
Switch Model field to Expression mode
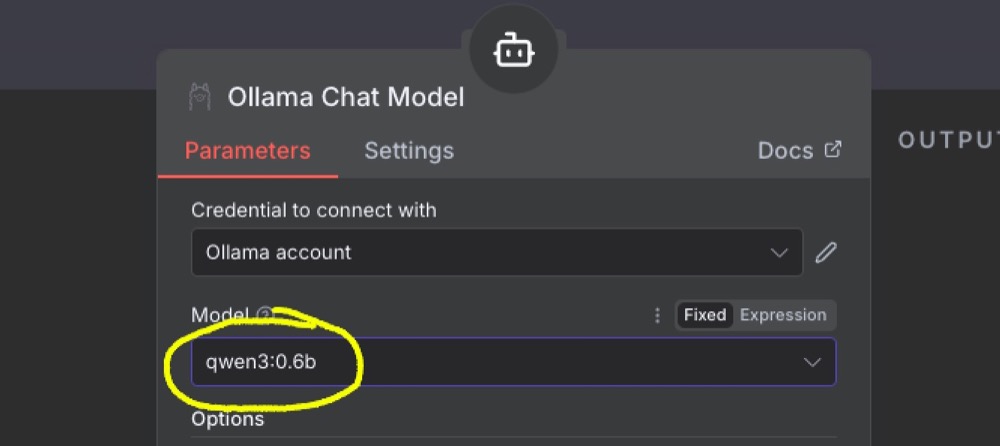pyautogui.click(x=783, y=315)
